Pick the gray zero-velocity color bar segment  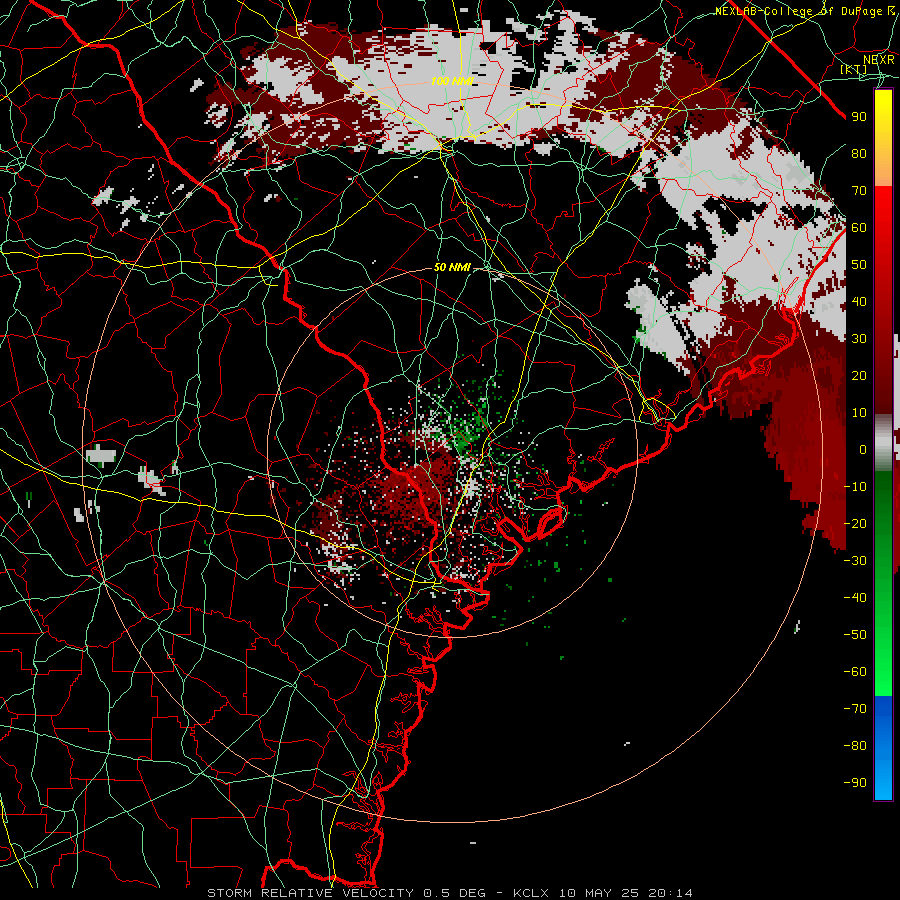click(883, 442)
